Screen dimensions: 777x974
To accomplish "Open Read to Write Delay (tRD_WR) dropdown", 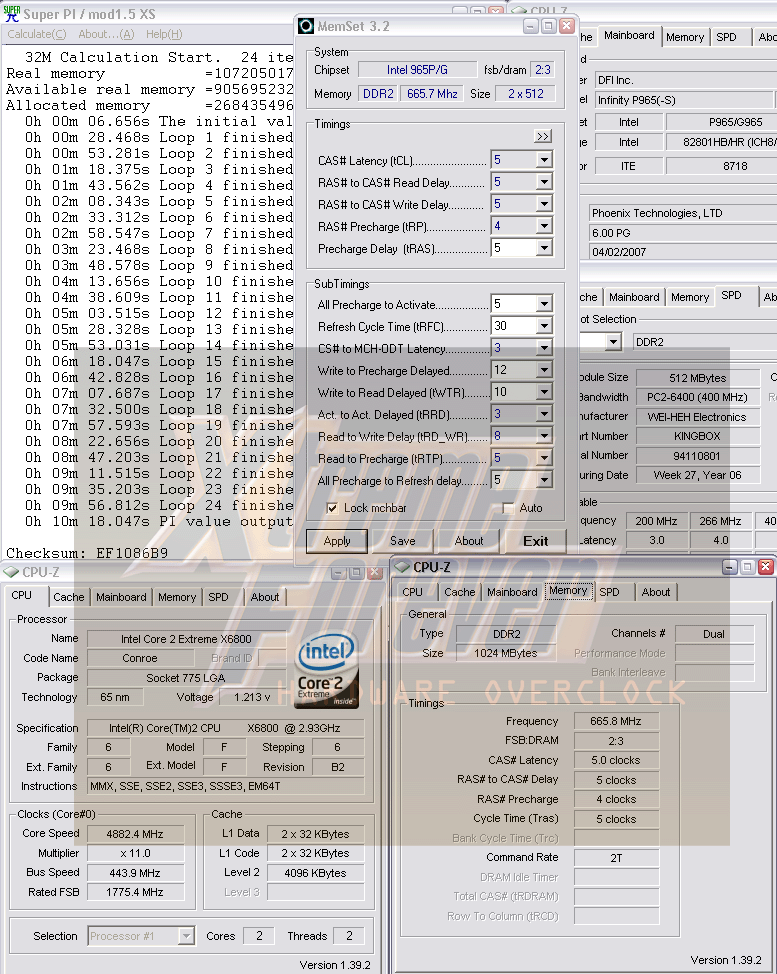I will [544, 437].
